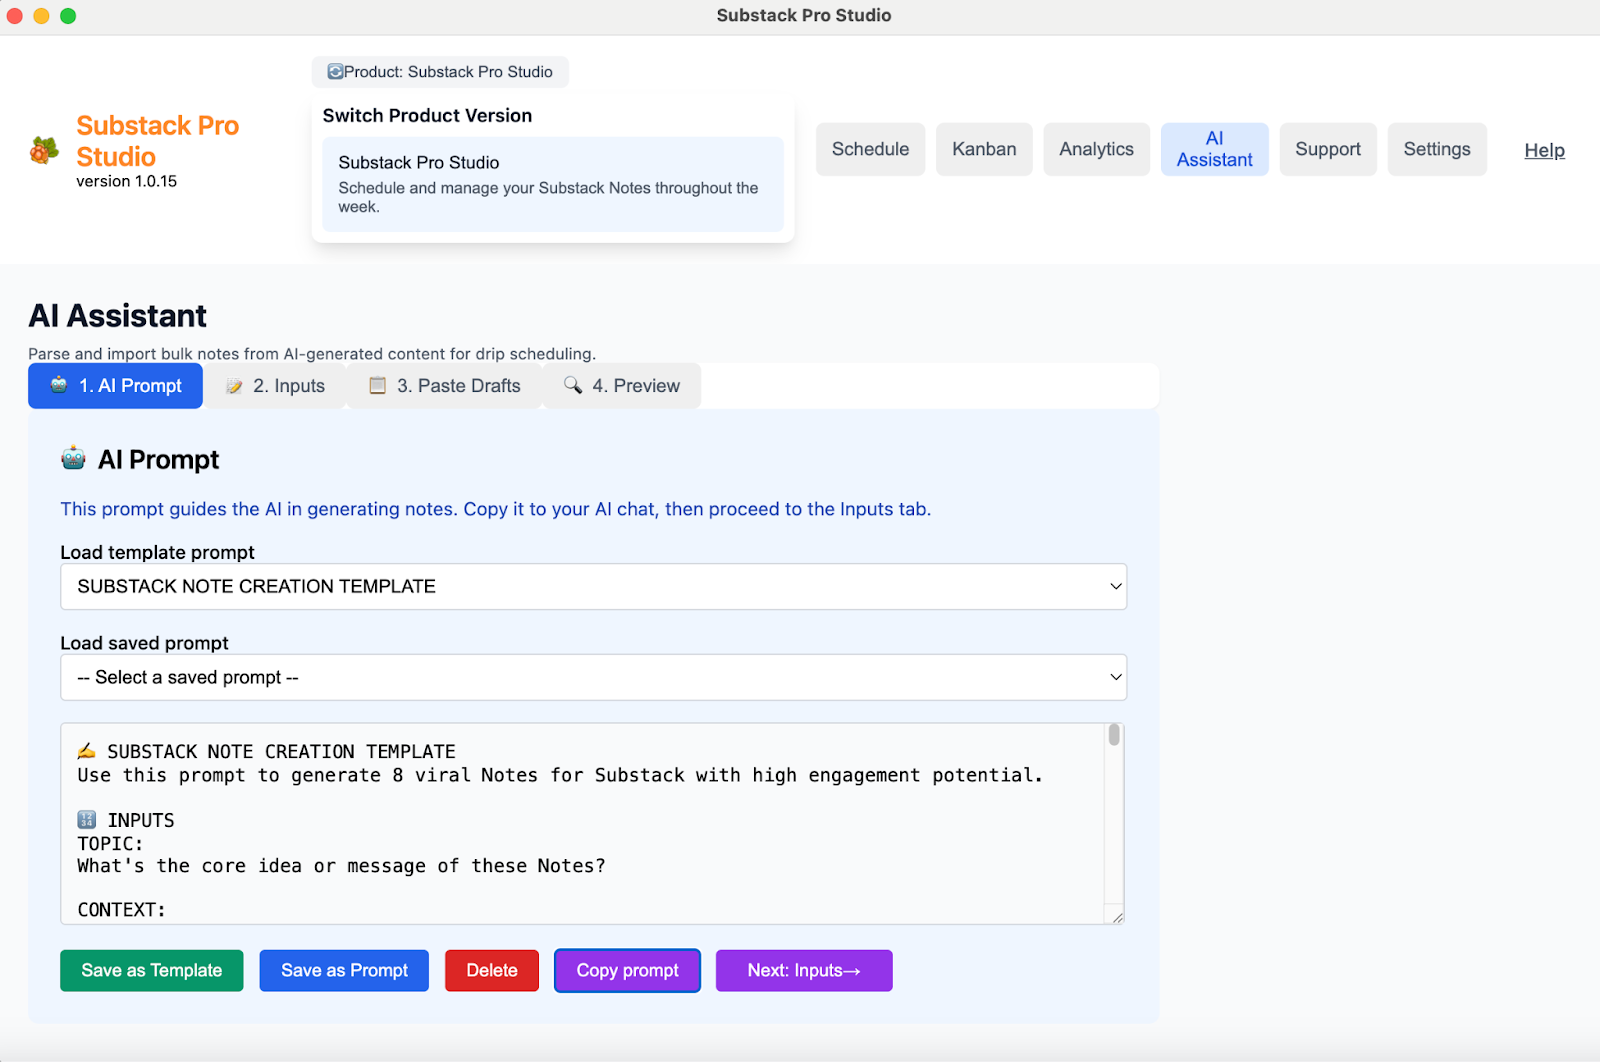Select the 1. AI Prompt tab
The image size is (1600, 1062).
click(x=115, y=386)
